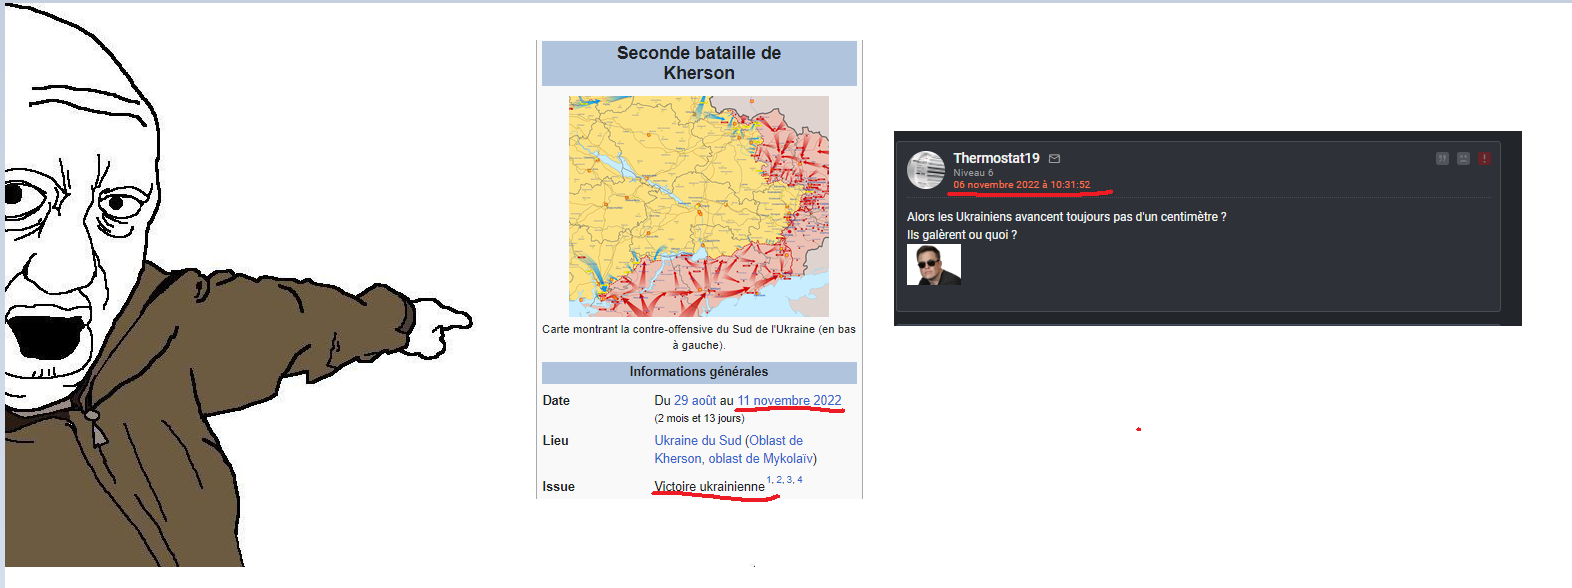Select the '(2 mois et 13 jours)' text

click(x=700, y=418)
